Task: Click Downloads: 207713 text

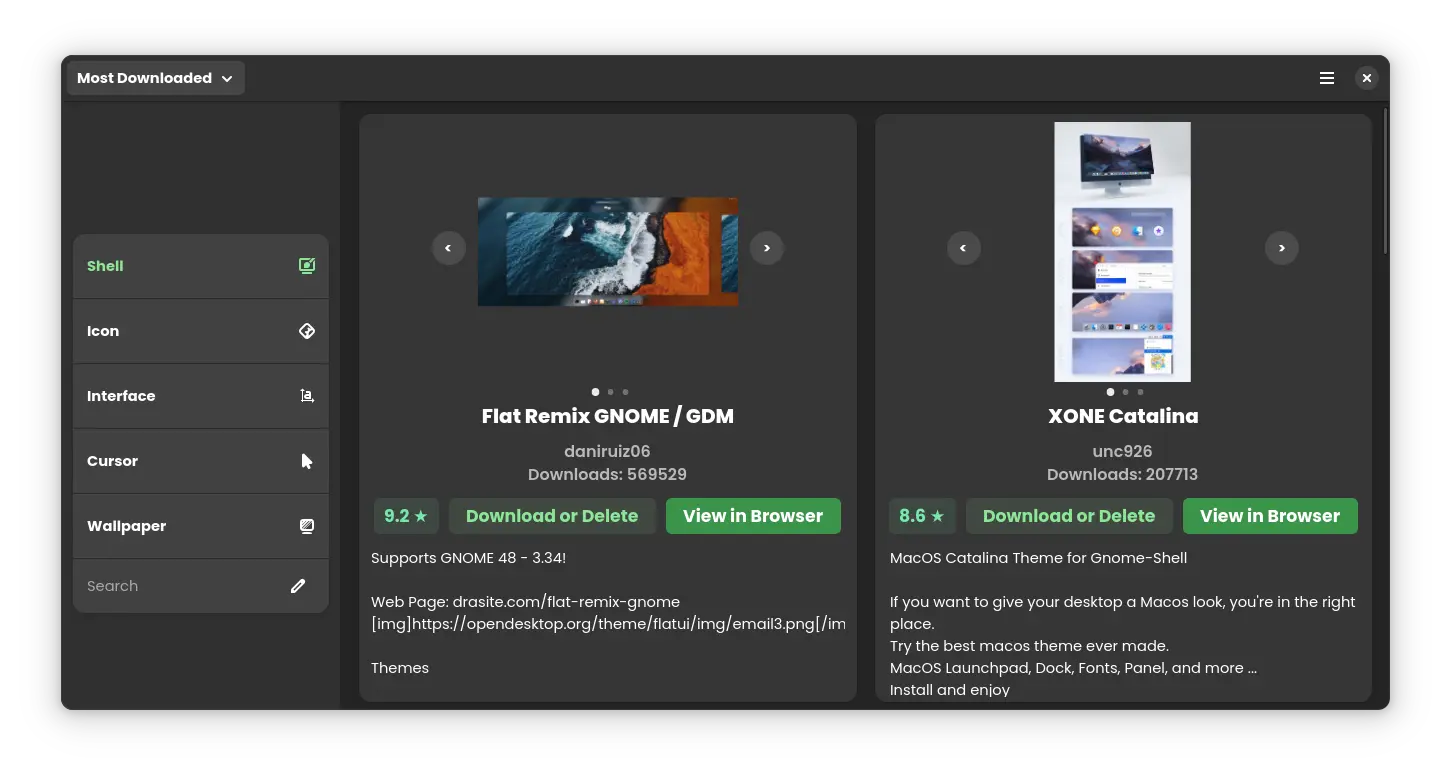Action: point(1123,474)
